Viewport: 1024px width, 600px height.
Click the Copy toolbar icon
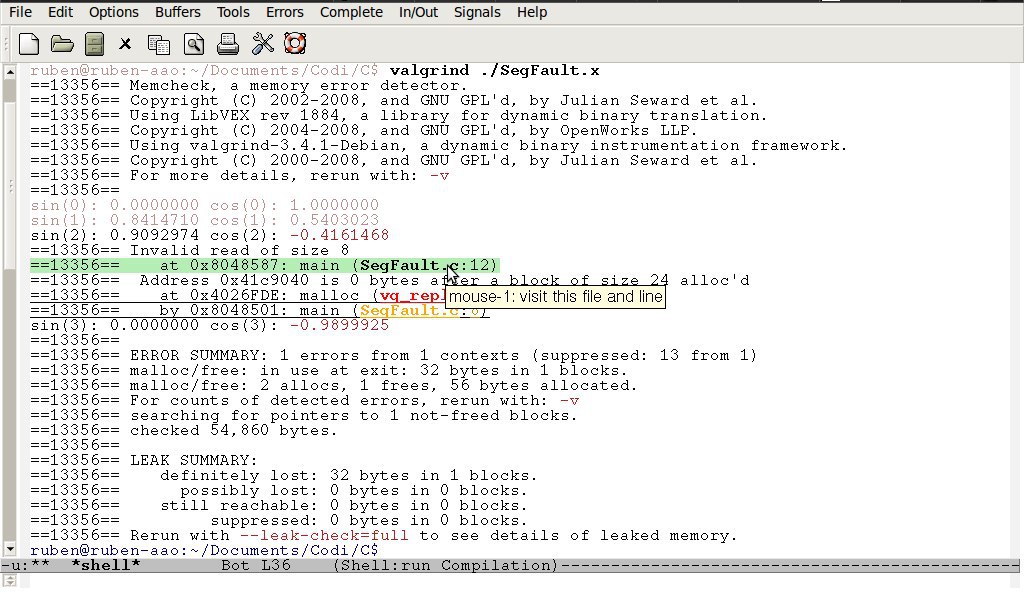[159, 44]
